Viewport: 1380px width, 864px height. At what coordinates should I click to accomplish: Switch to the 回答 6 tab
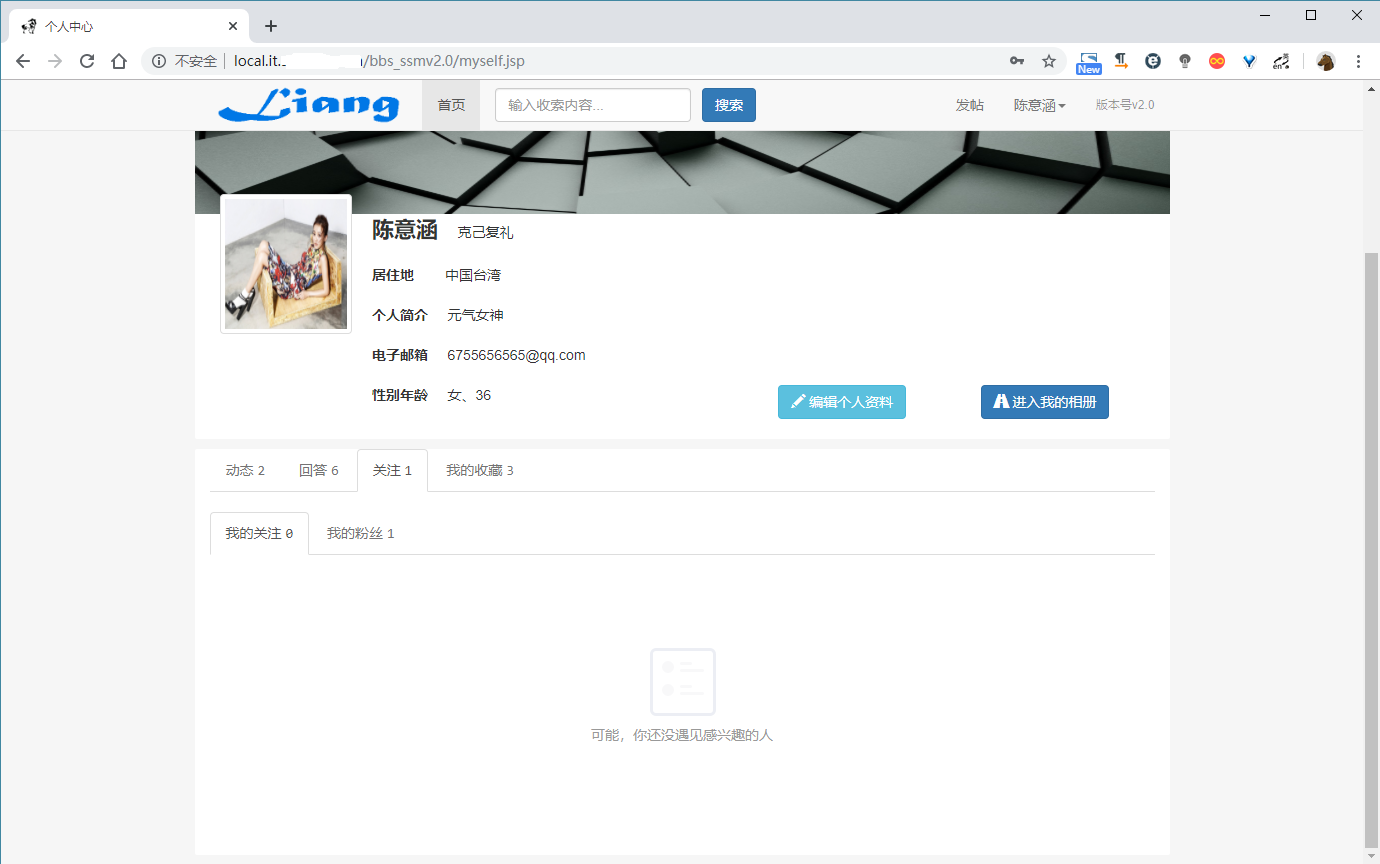319,470
